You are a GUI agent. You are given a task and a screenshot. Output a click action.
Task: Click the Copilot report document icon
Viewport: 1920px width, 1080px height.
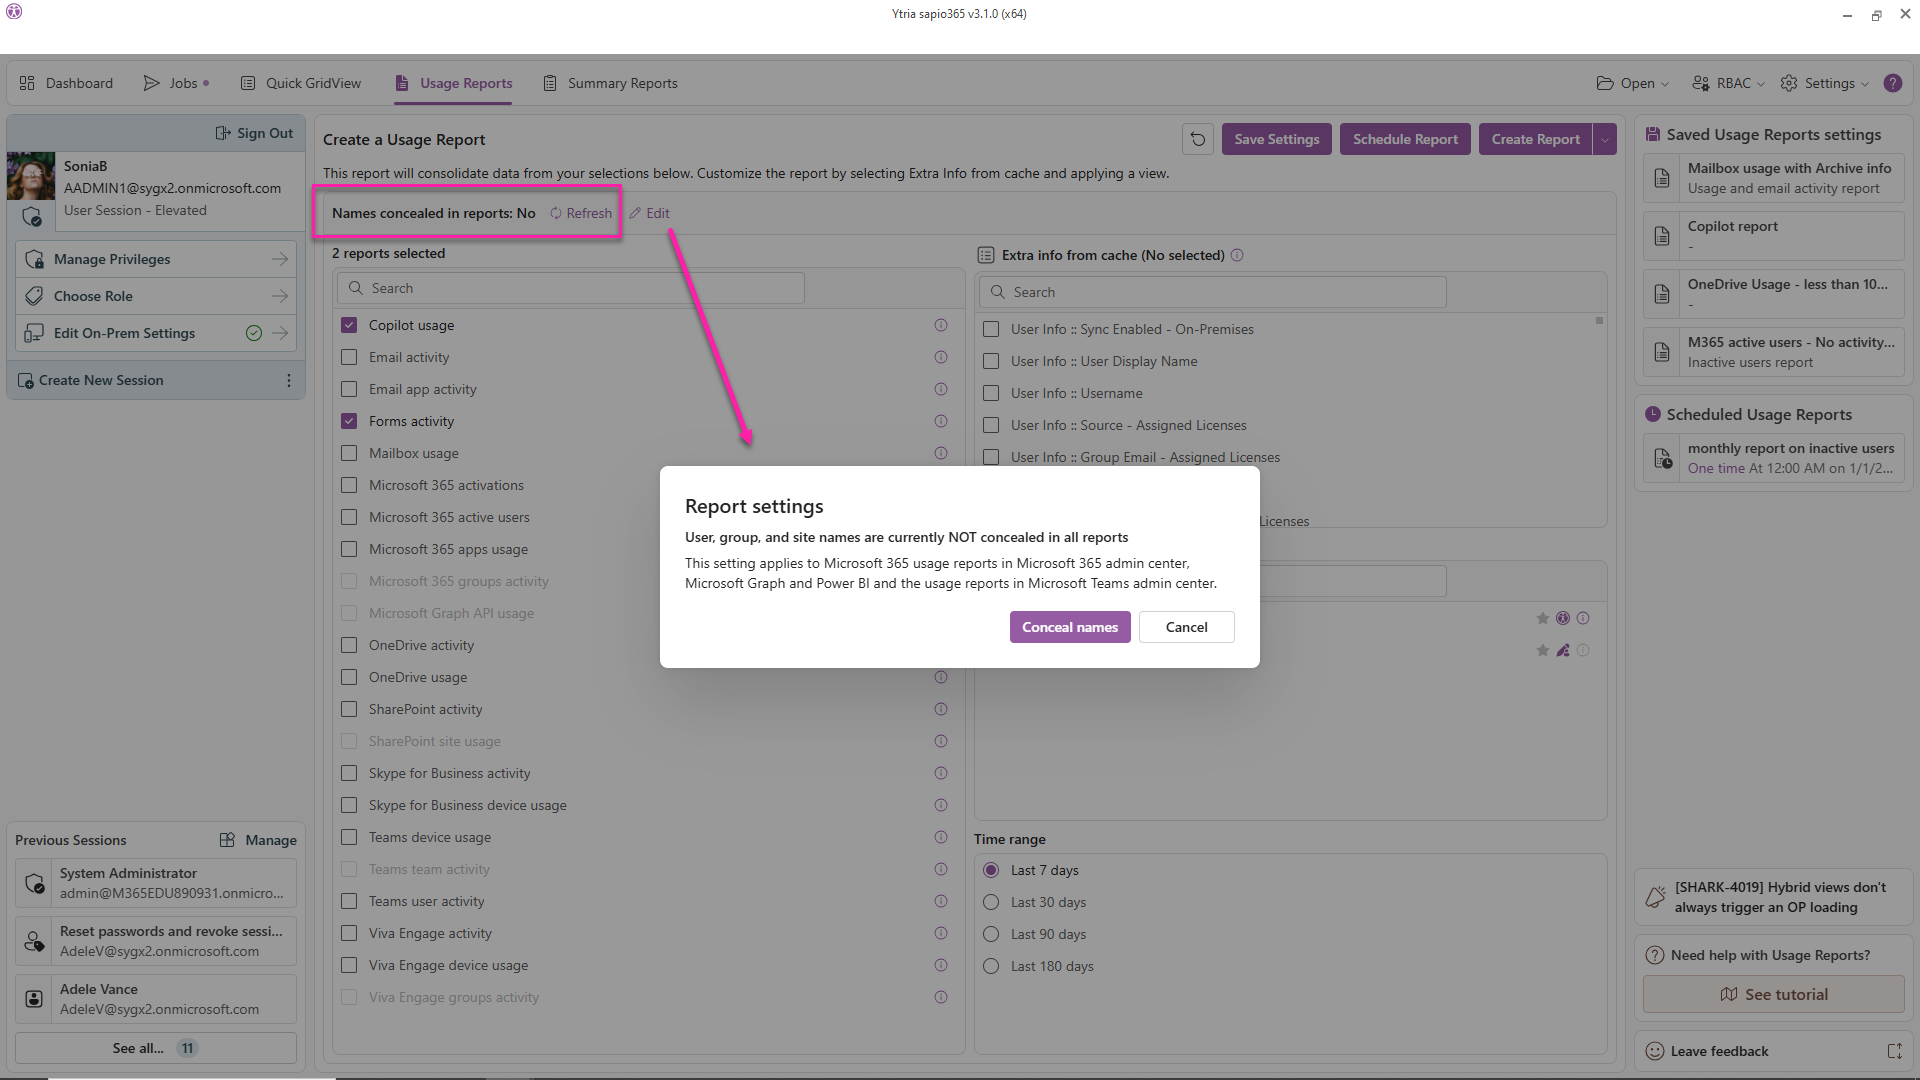click(1662, 236)
